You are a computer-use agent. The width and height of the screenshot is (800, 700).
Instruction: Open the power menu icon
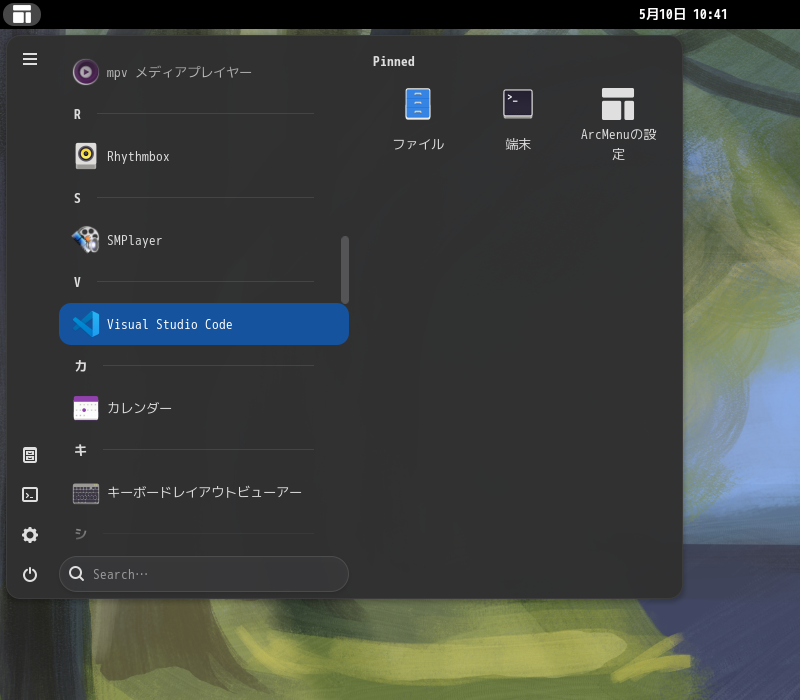pyautogui.click(x=30, y=574)
